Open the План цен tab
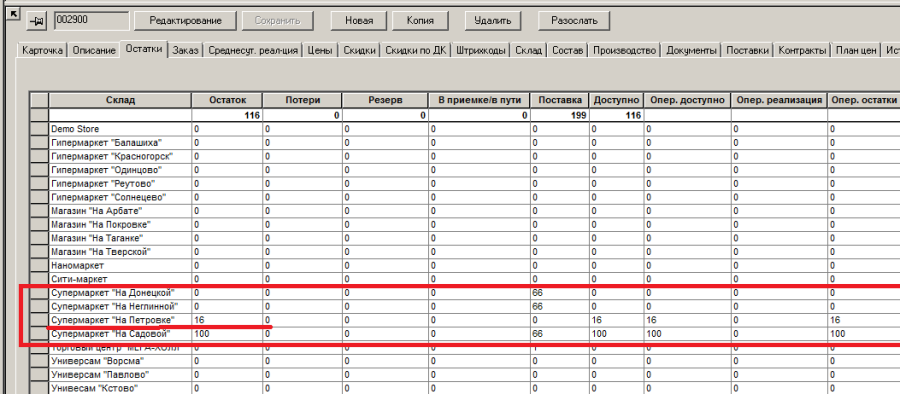 (x=856, y=51)
